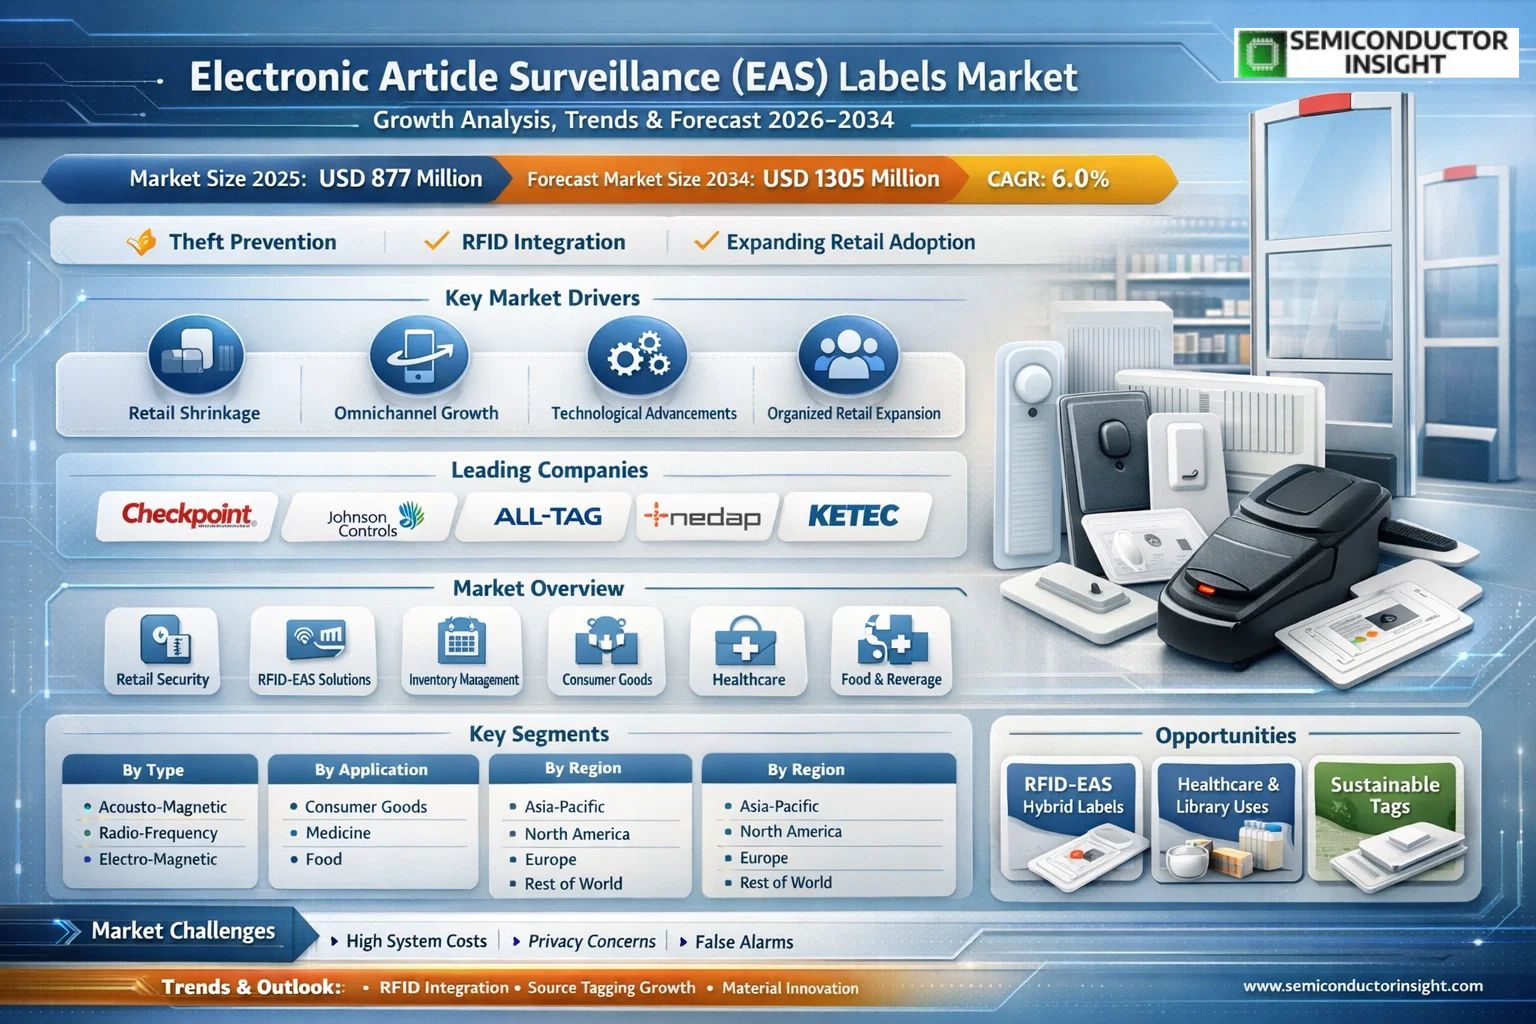1536x1024 pixels.
Task: Click the Technological Advancements gears icon
Action: coord(637,355)
